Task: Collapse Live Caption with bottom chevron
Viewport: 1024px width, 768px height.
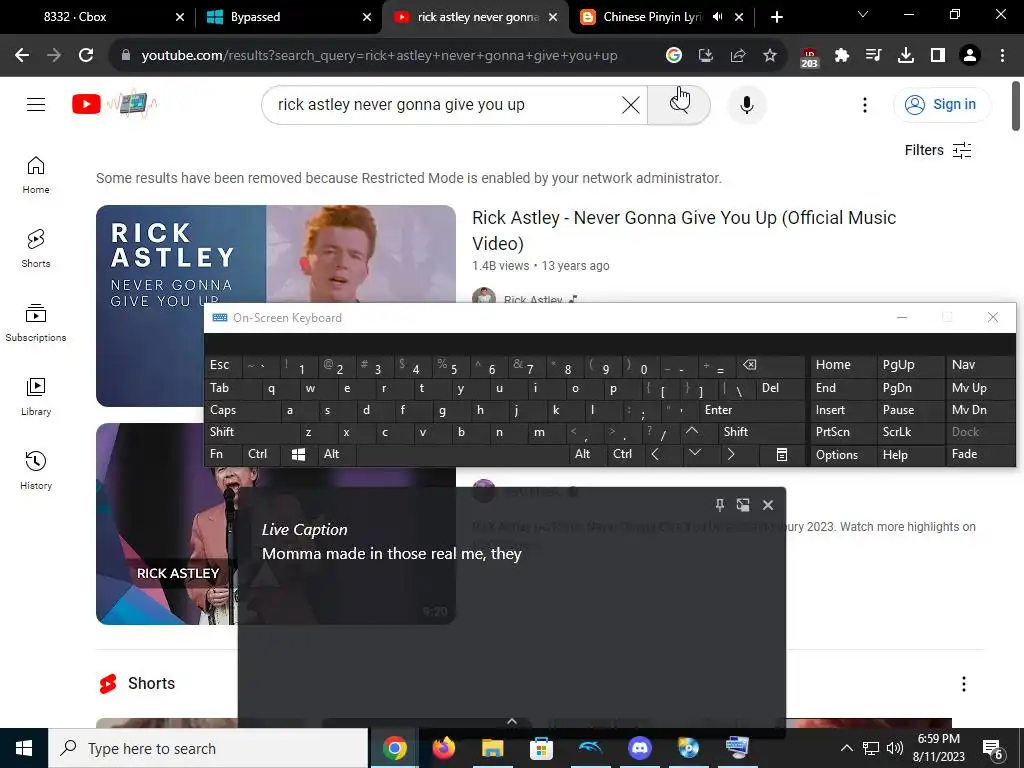Action: [x=512, y=721]
